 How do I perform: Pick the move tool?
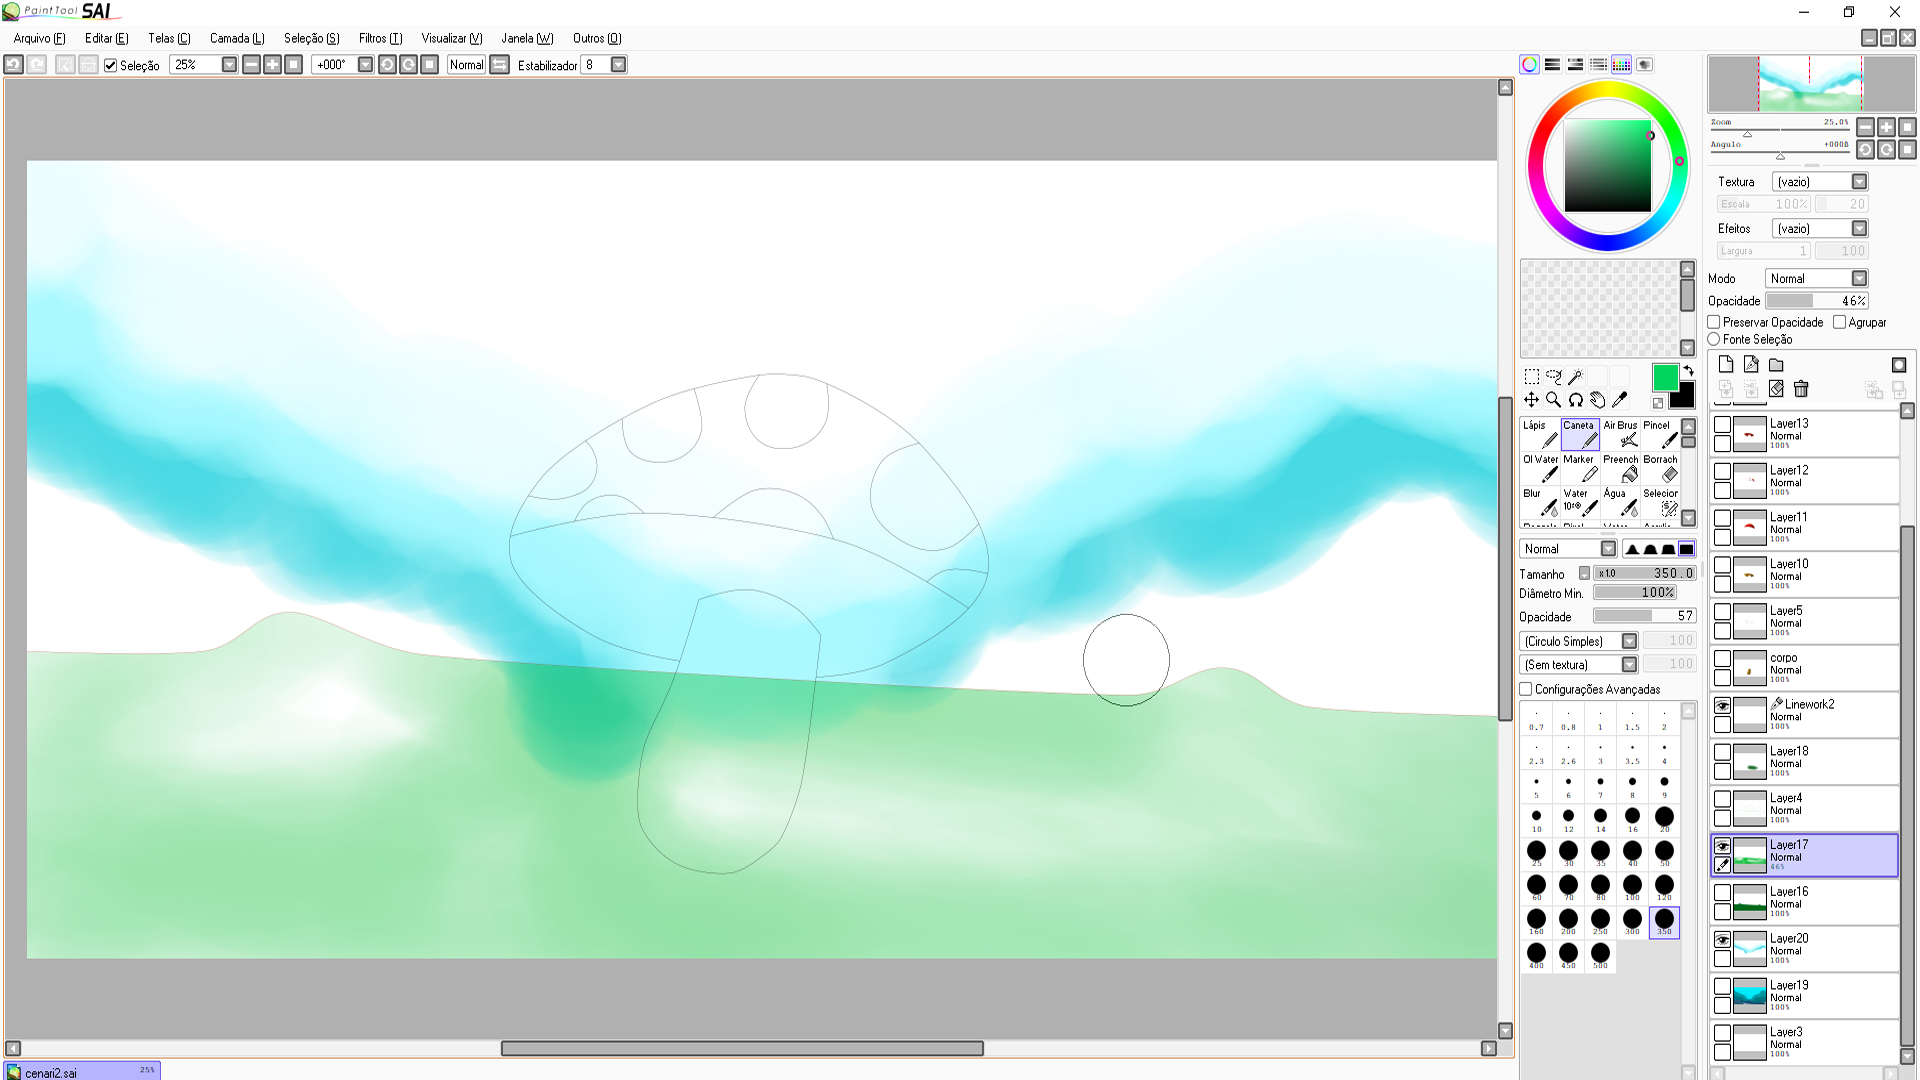[x=1531, y=400]
